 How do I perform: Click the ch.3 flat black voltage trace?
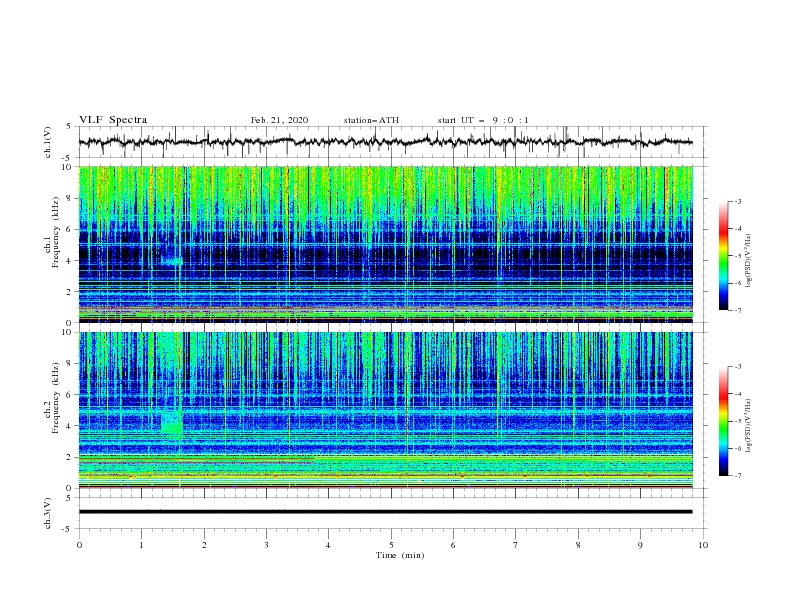point(385,512)
